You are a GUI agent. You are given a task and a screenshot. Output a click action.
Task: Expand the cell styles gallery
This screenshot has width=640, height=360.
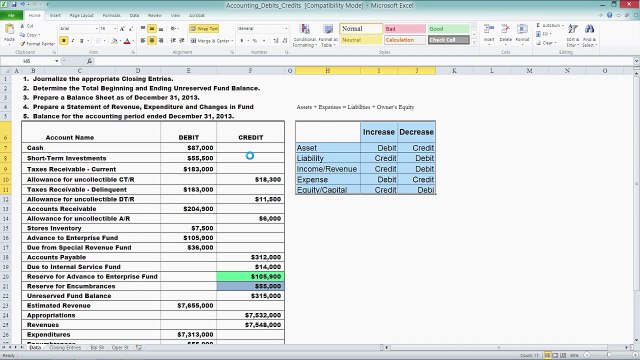(474, 43)
